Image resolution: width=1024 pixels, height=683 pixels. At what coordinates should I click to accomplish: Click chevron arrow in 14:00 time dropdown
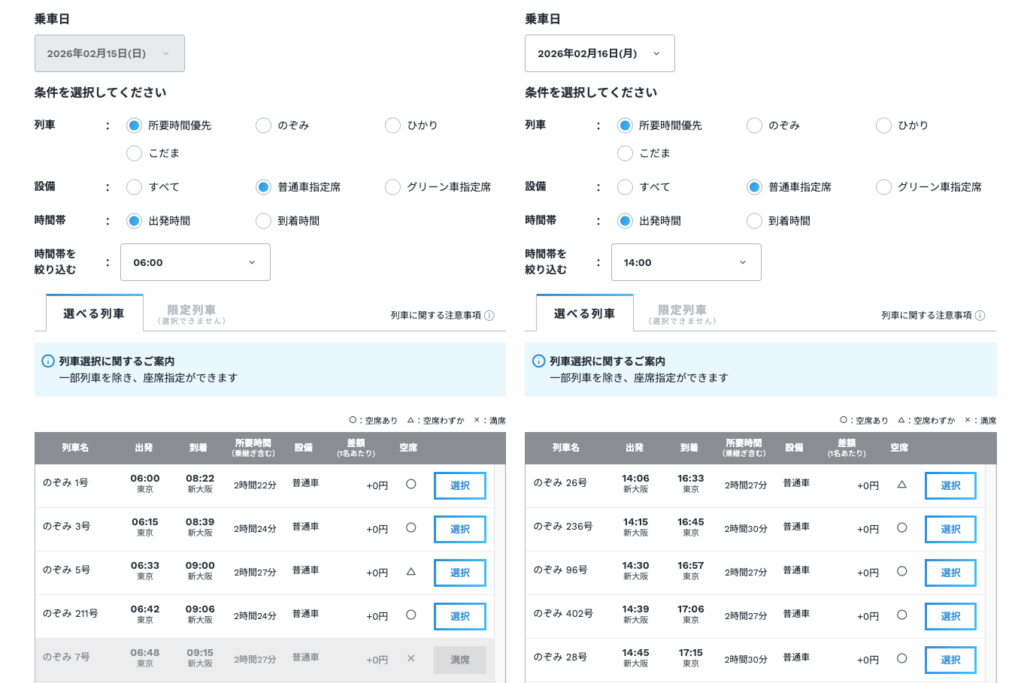(742, 262)
